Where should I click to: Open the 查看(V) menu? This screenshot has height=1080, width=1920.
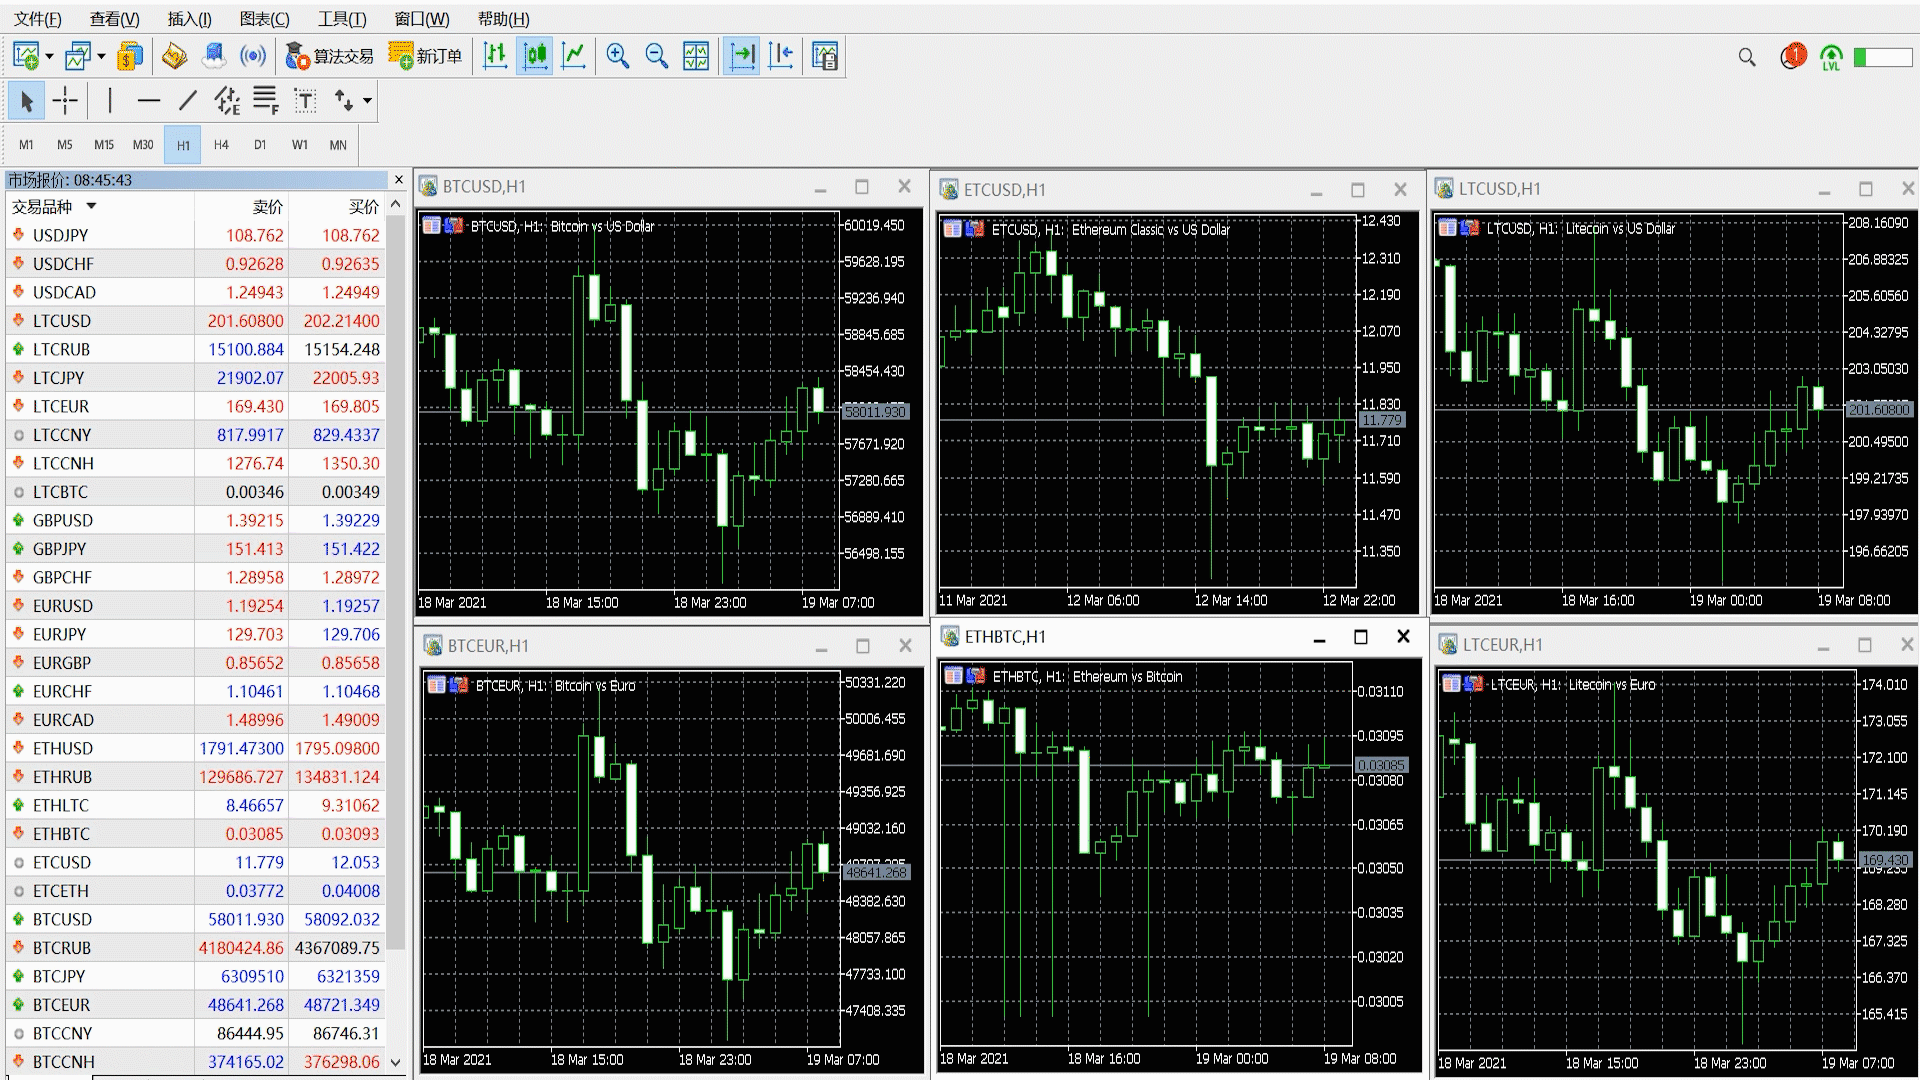pyautogui.click(x=115, y=19)
